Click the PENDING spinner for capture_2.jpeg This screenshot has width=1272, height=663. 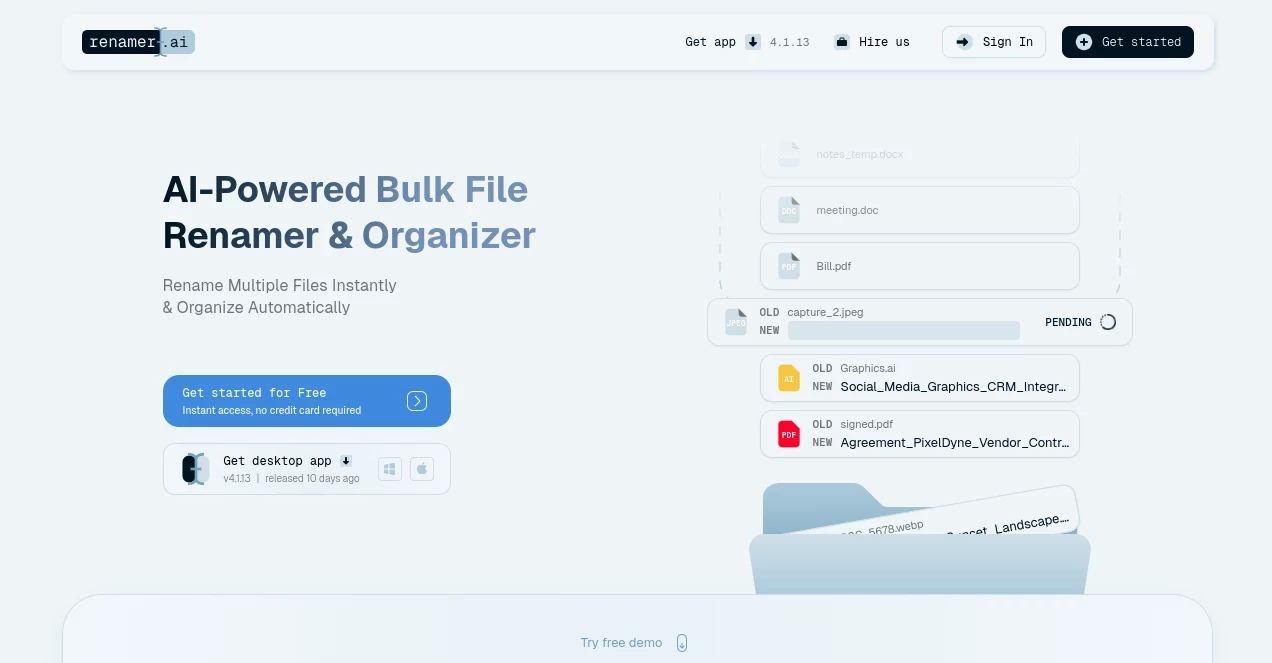[x=1108, y=322]
